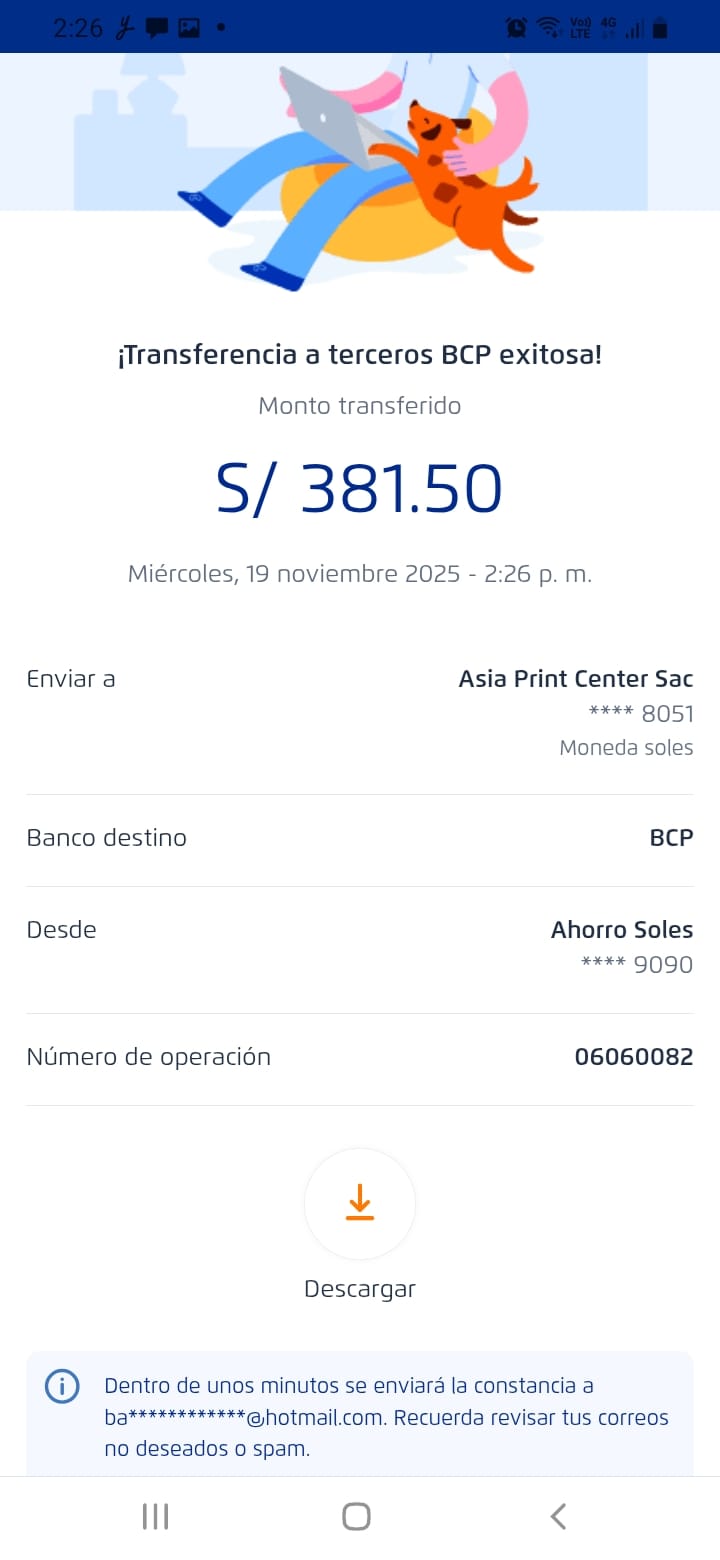Image resolution: width=720 pixels, height=1560 pixels.
Task: Tap the blue info circle icon
Action: pyautogui.click(x=62, y=1387)
